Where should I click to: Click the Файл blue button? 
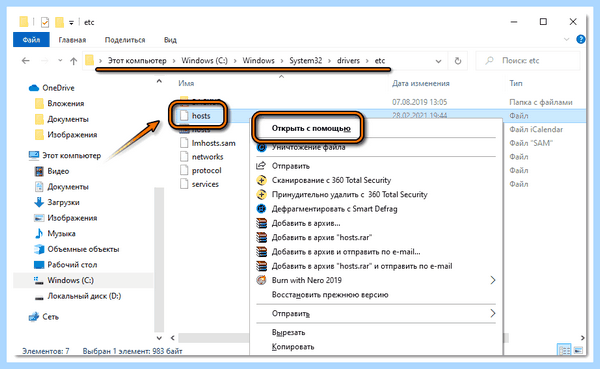tap(31, 40)
